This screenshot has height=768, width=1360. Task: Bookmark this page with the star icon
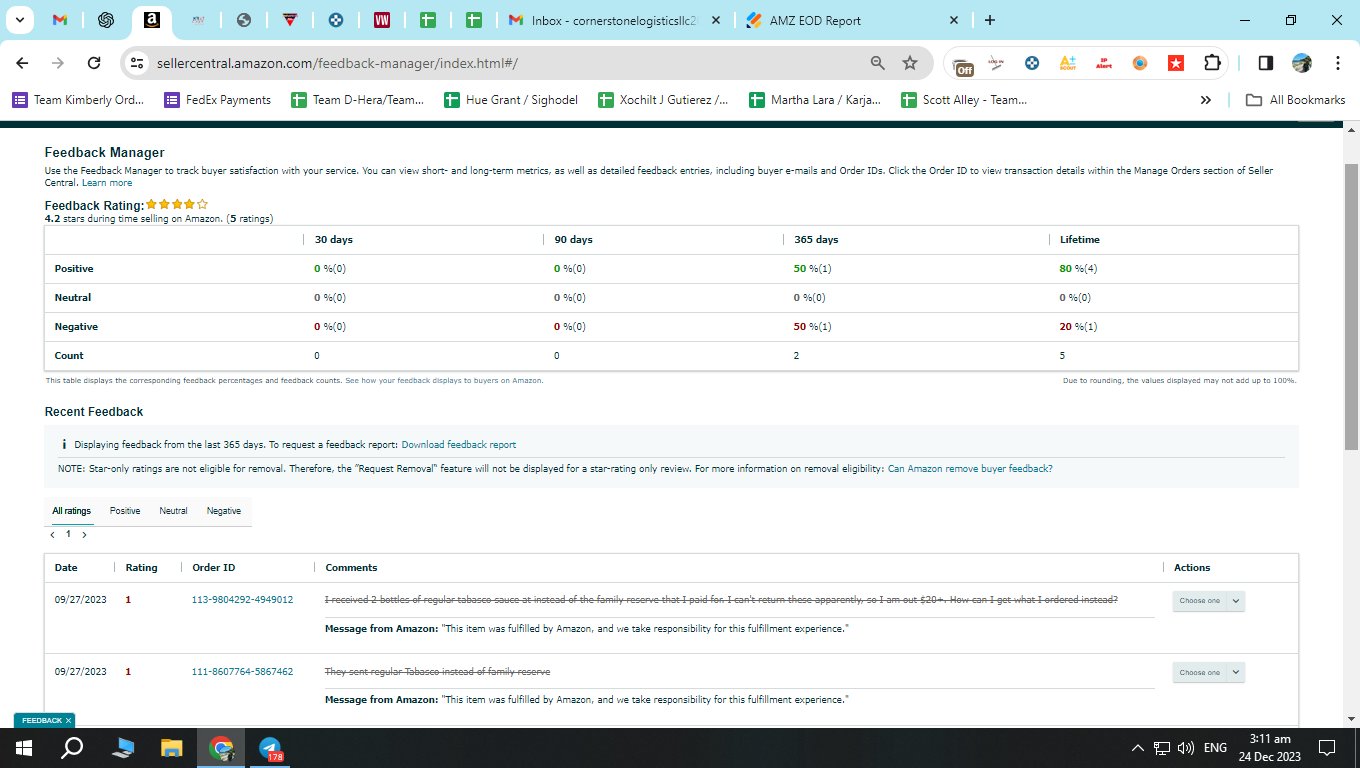[910, 63]
